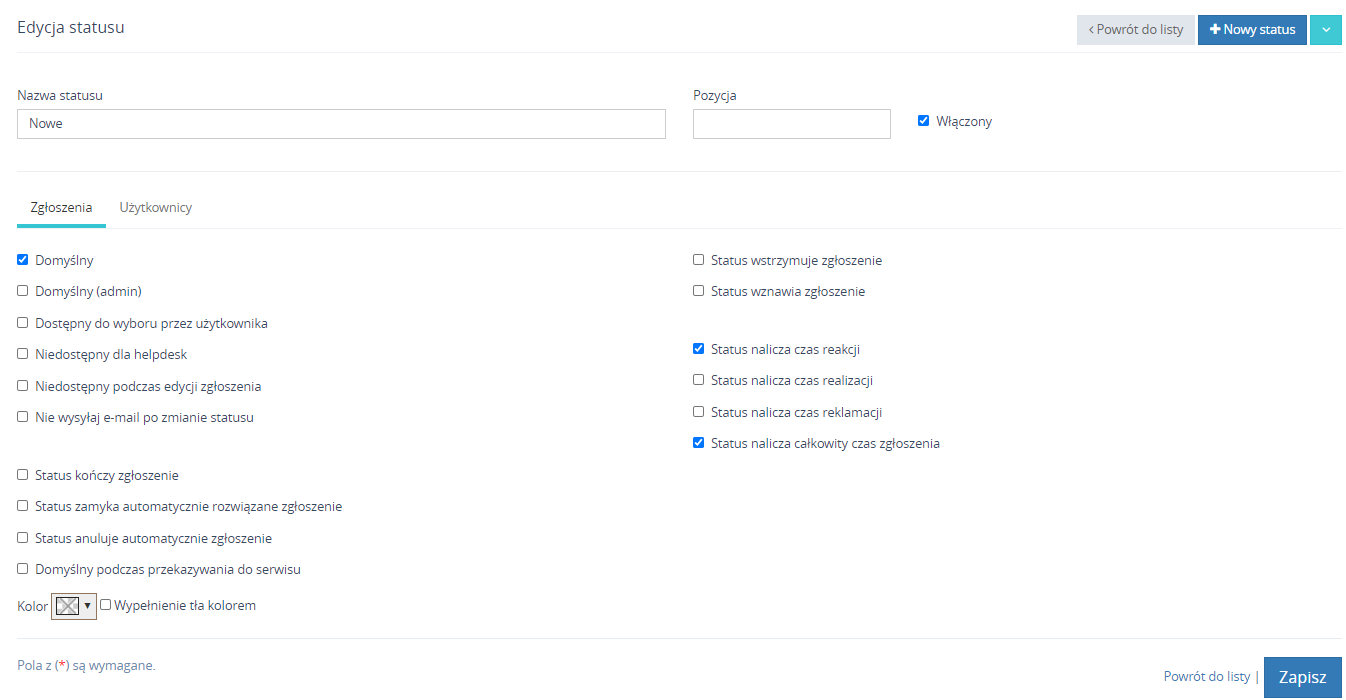Check Status wstrzymuje zgłoszenie
The height and width of the screenshot is (700, 1346).
699,260
